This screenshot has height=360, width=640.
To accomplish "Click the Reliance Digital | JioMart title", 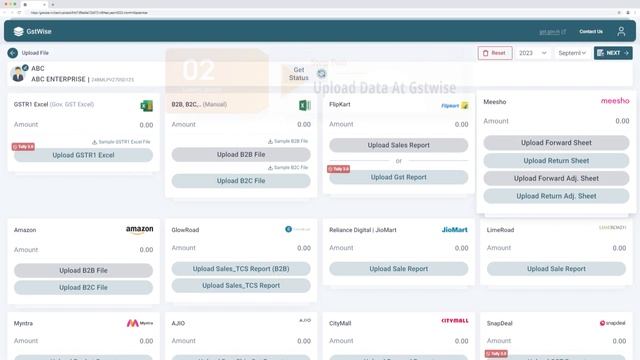I will click(362, 230).
